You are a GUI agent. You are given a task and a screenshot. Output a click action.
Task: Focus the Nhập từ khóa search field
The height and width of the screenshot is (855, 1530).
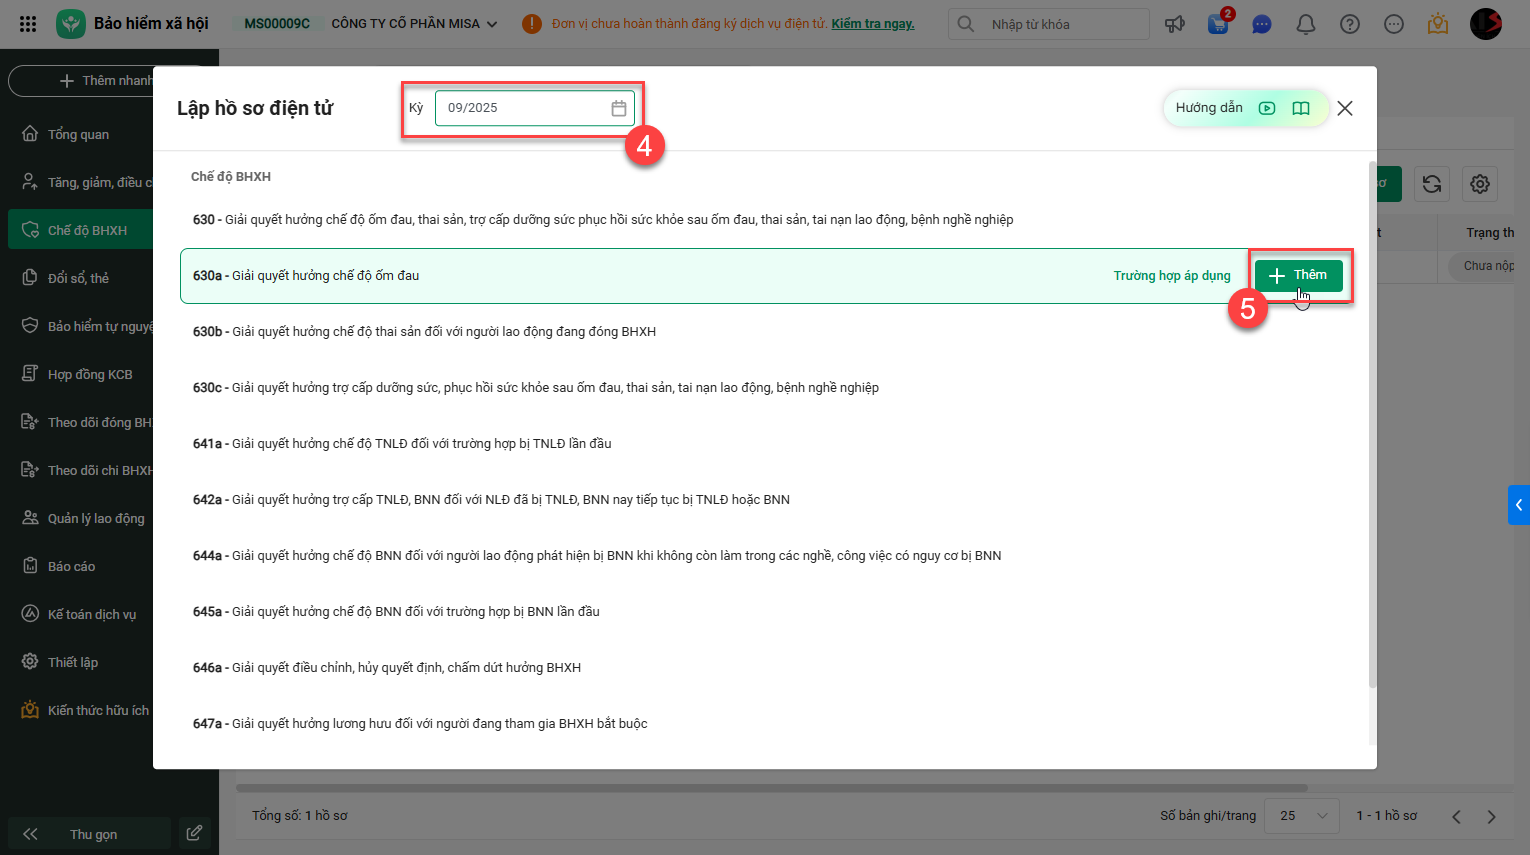coord(1048,24)
